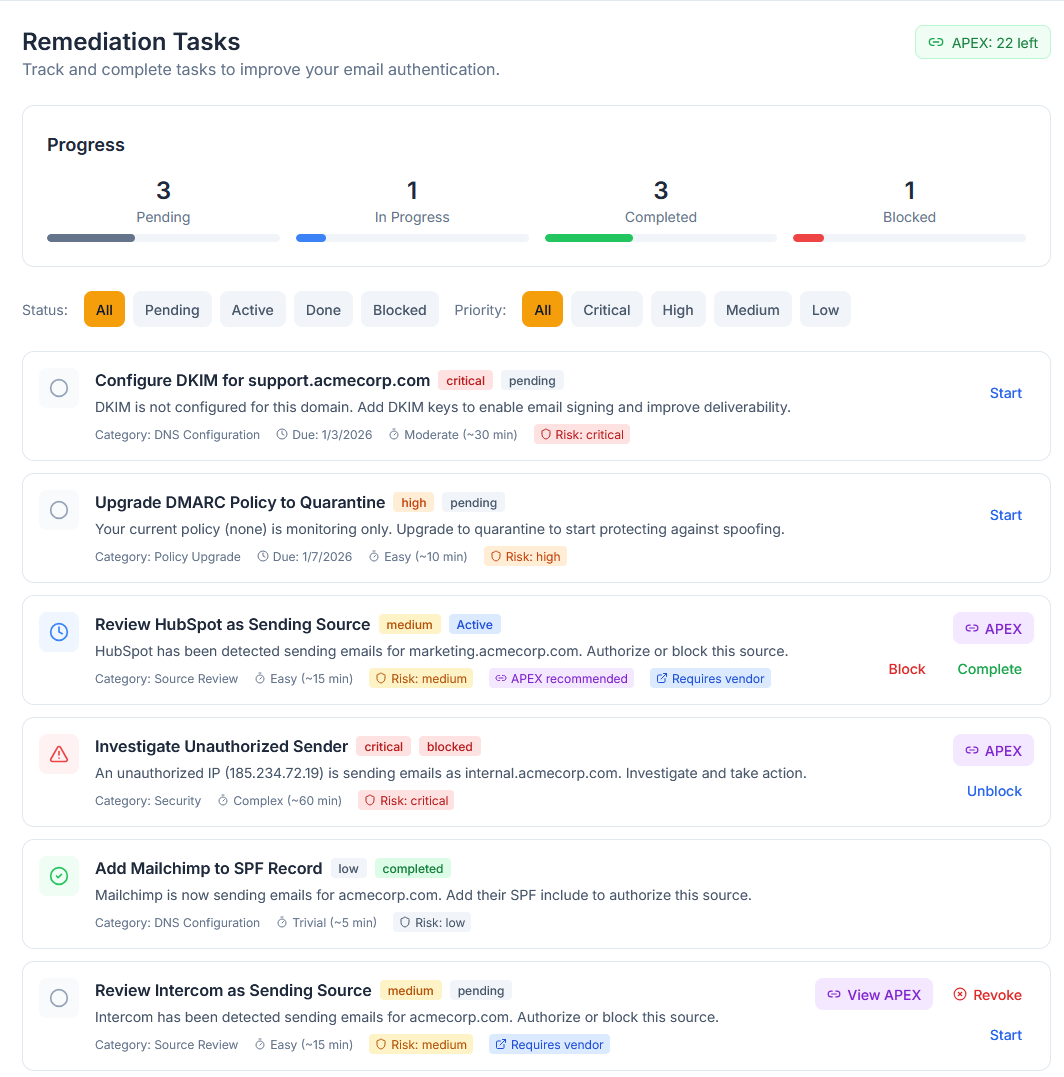Show only Blocked status tasks
Viewport: 1064px width, 1077px height.
tap(400, 310)
